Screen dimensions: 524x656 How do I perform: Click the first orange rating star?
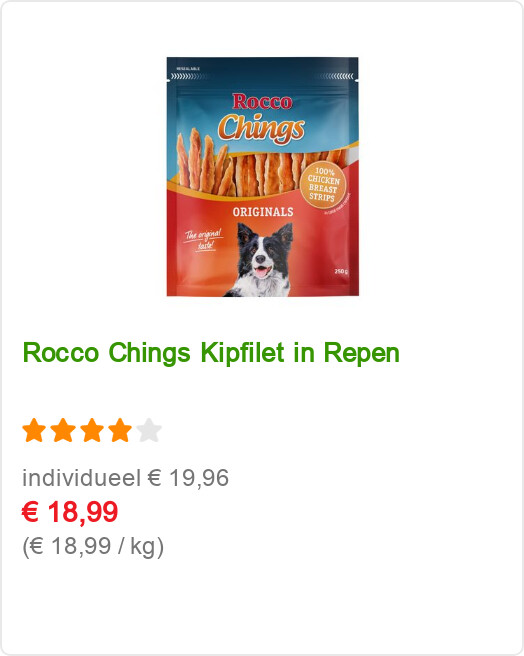[x=34, y=430]
